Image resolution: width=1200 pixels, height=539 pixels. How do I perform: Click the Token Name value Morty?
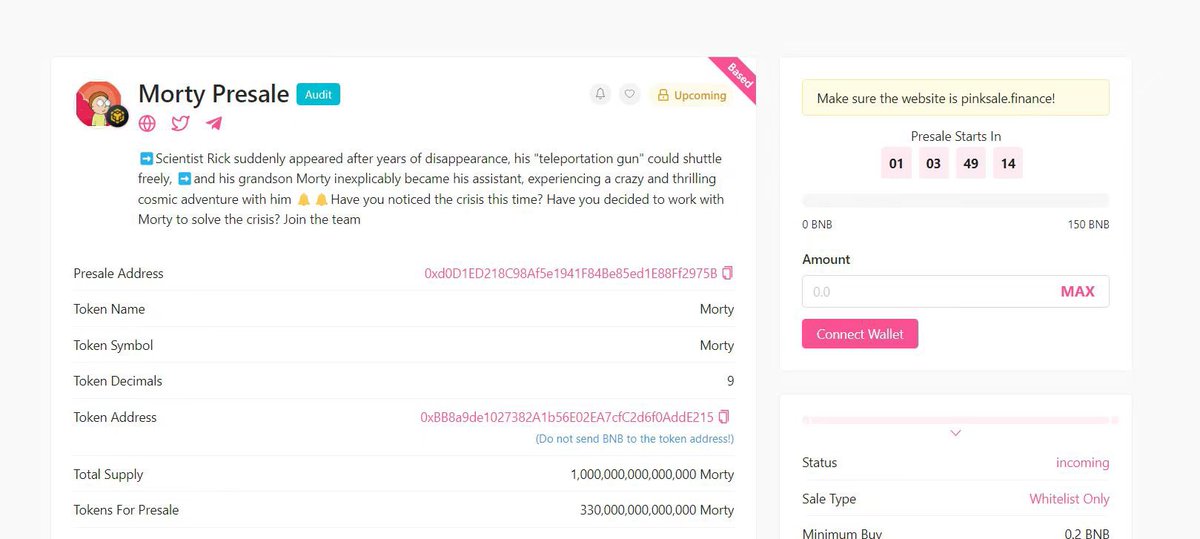pos(717,309)
